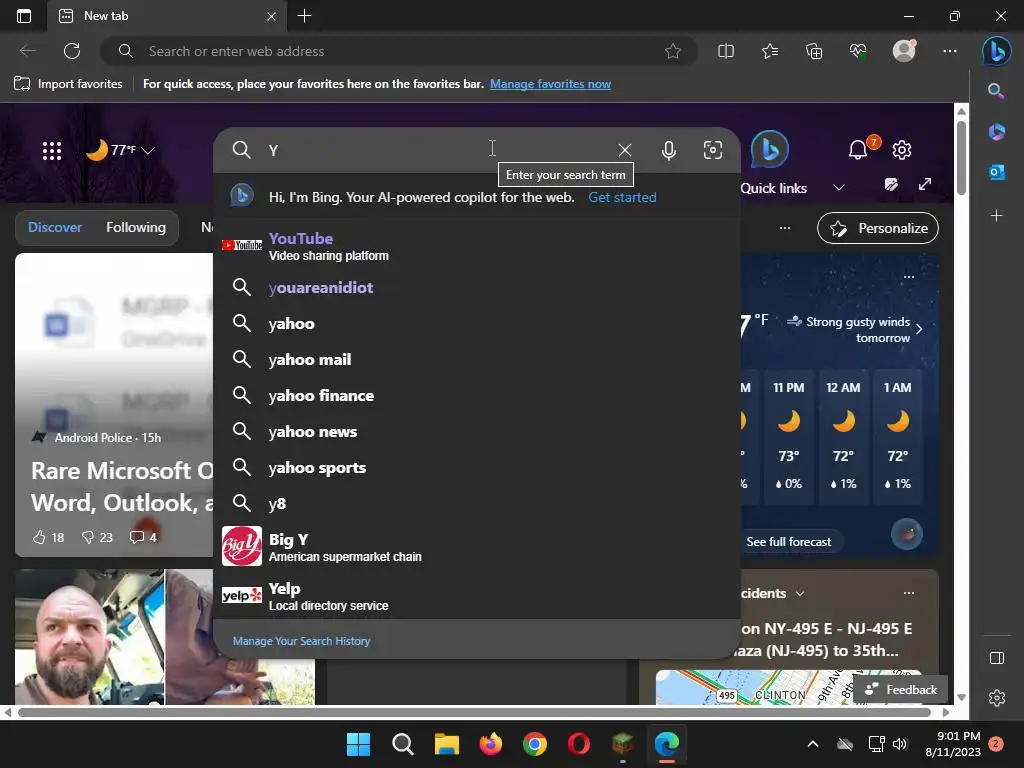
Task: Add this page to favorites star
Action: [x=673, y=51]
